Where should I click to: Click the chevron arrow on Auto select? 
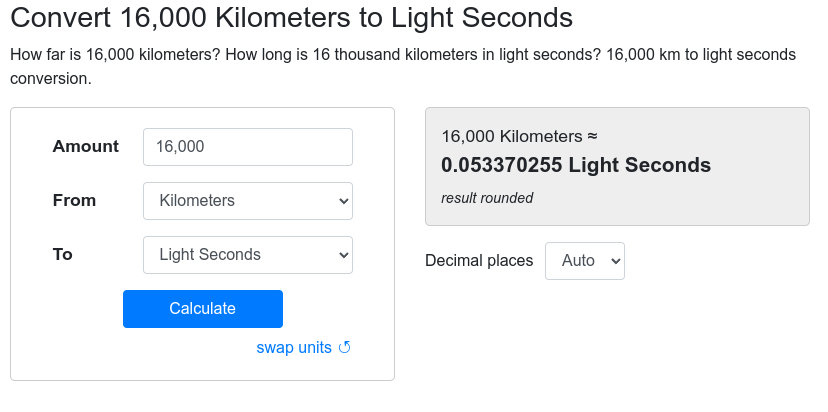(x=615, y=261)
